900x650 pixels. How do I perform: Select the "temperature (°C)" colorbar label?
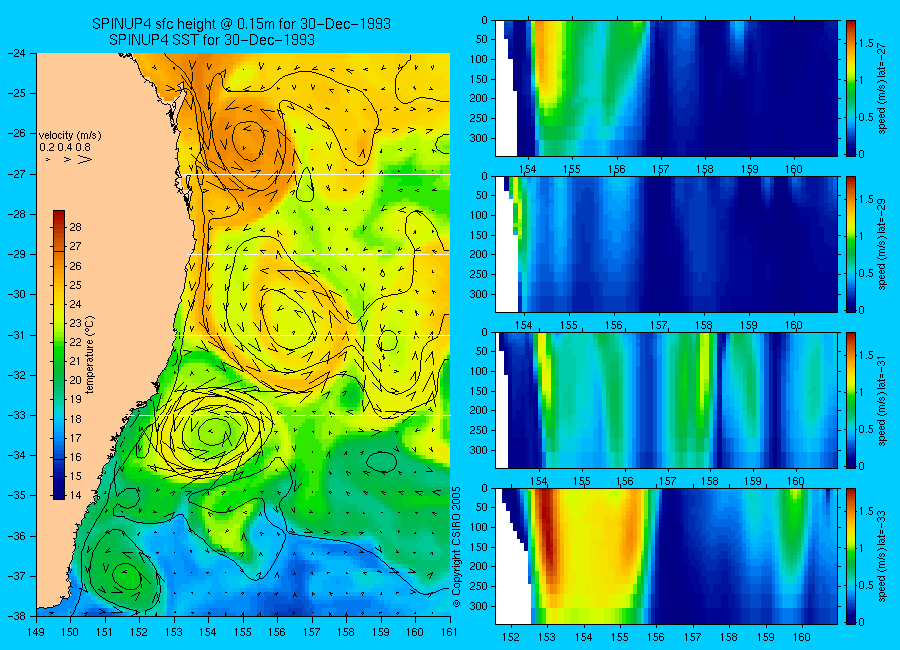coord(90,355)
